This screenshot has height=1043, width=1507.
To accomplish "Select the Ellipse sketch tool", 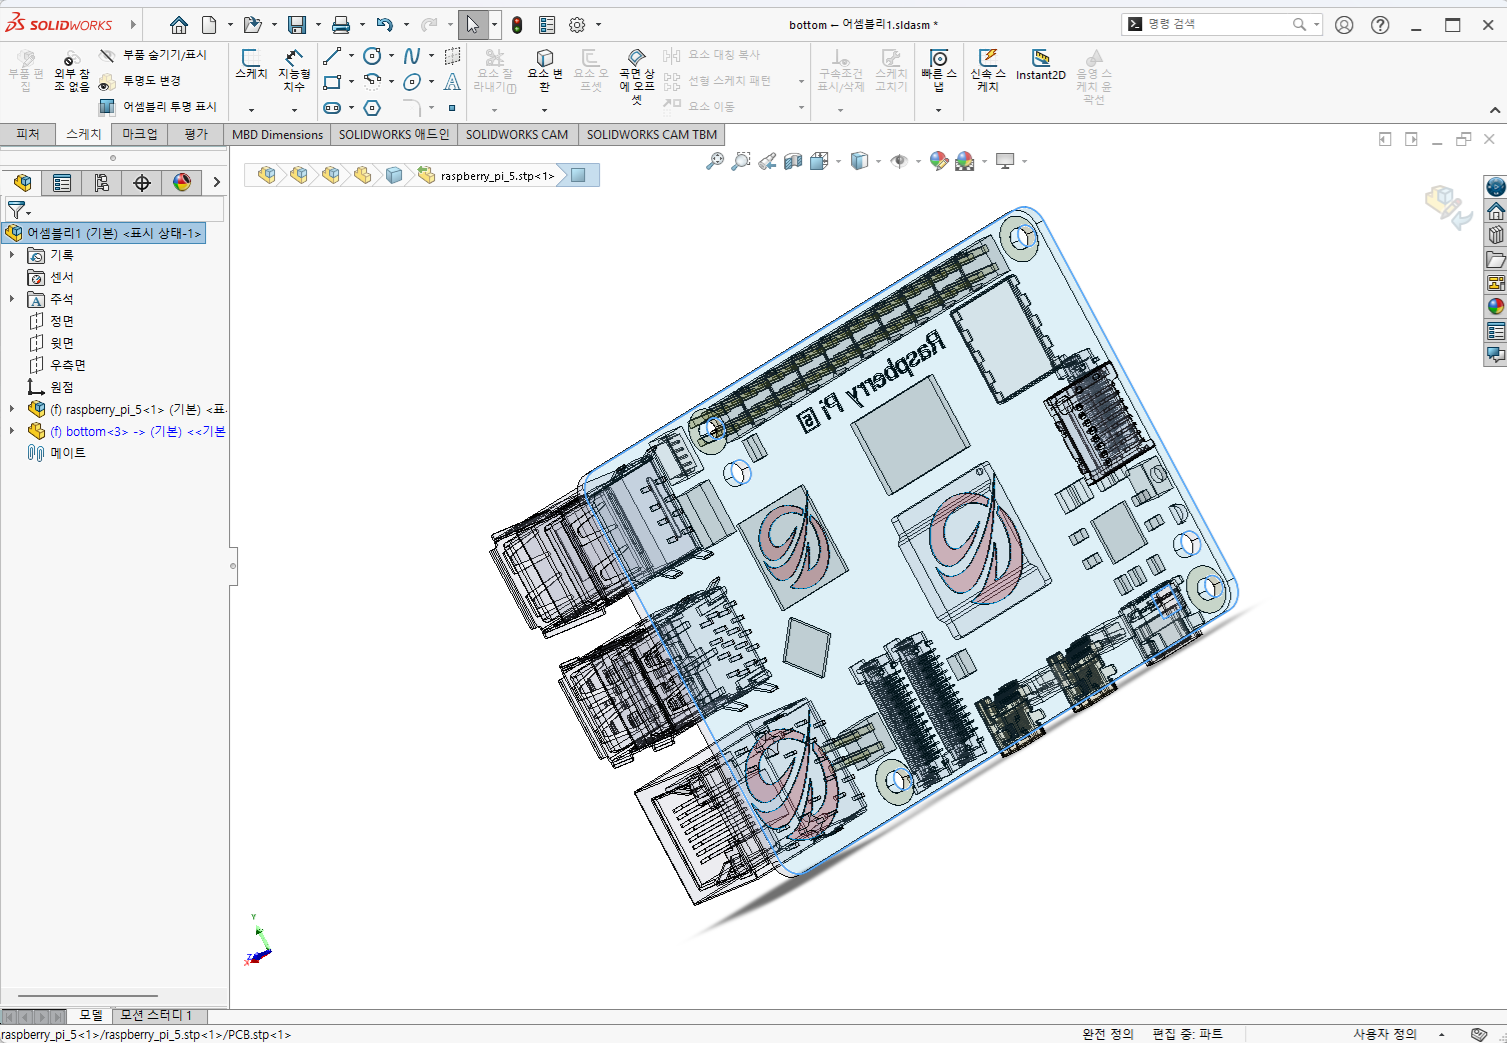I will tap(412, 82).
